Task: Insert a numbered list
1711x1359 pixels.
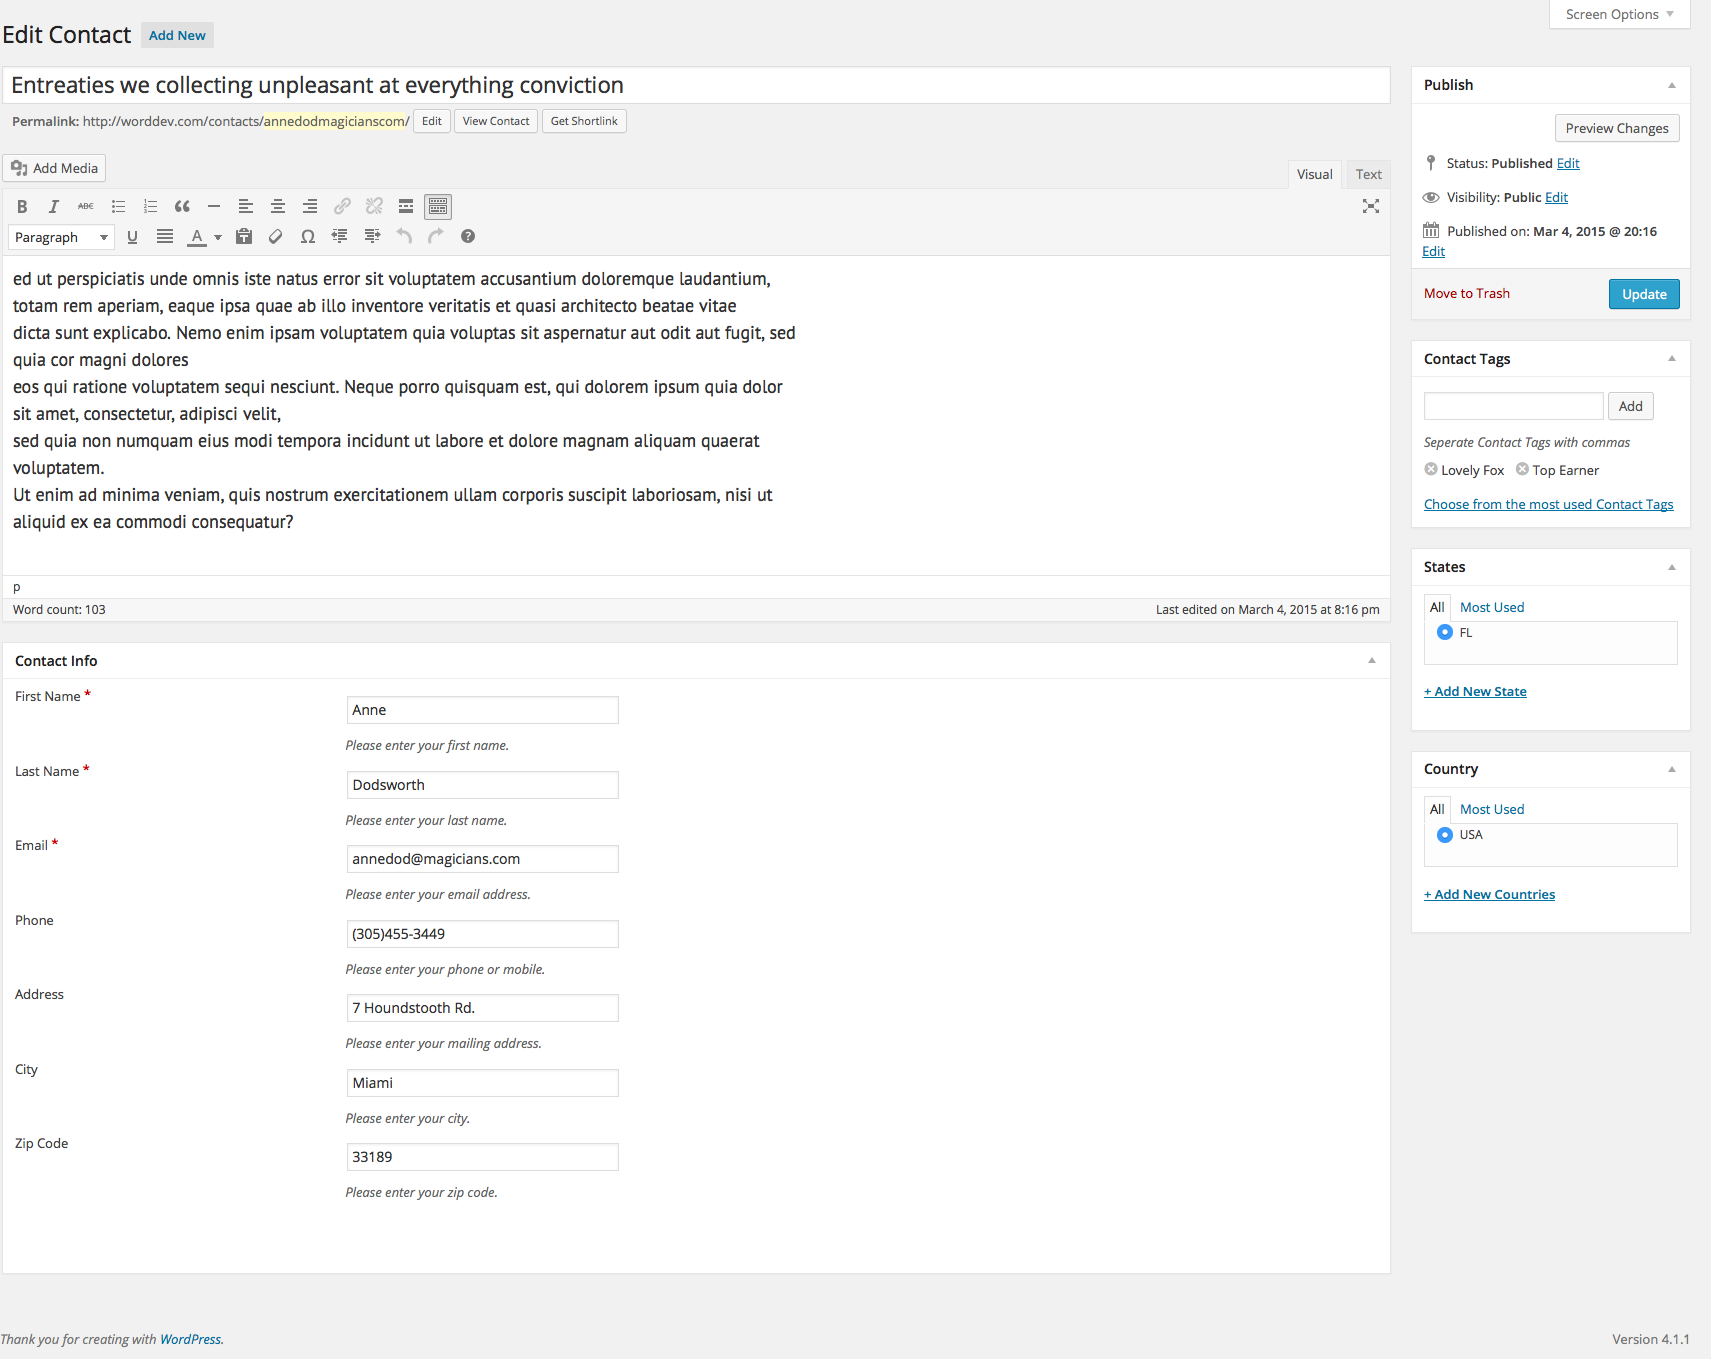Action: [x=150, y=206]
